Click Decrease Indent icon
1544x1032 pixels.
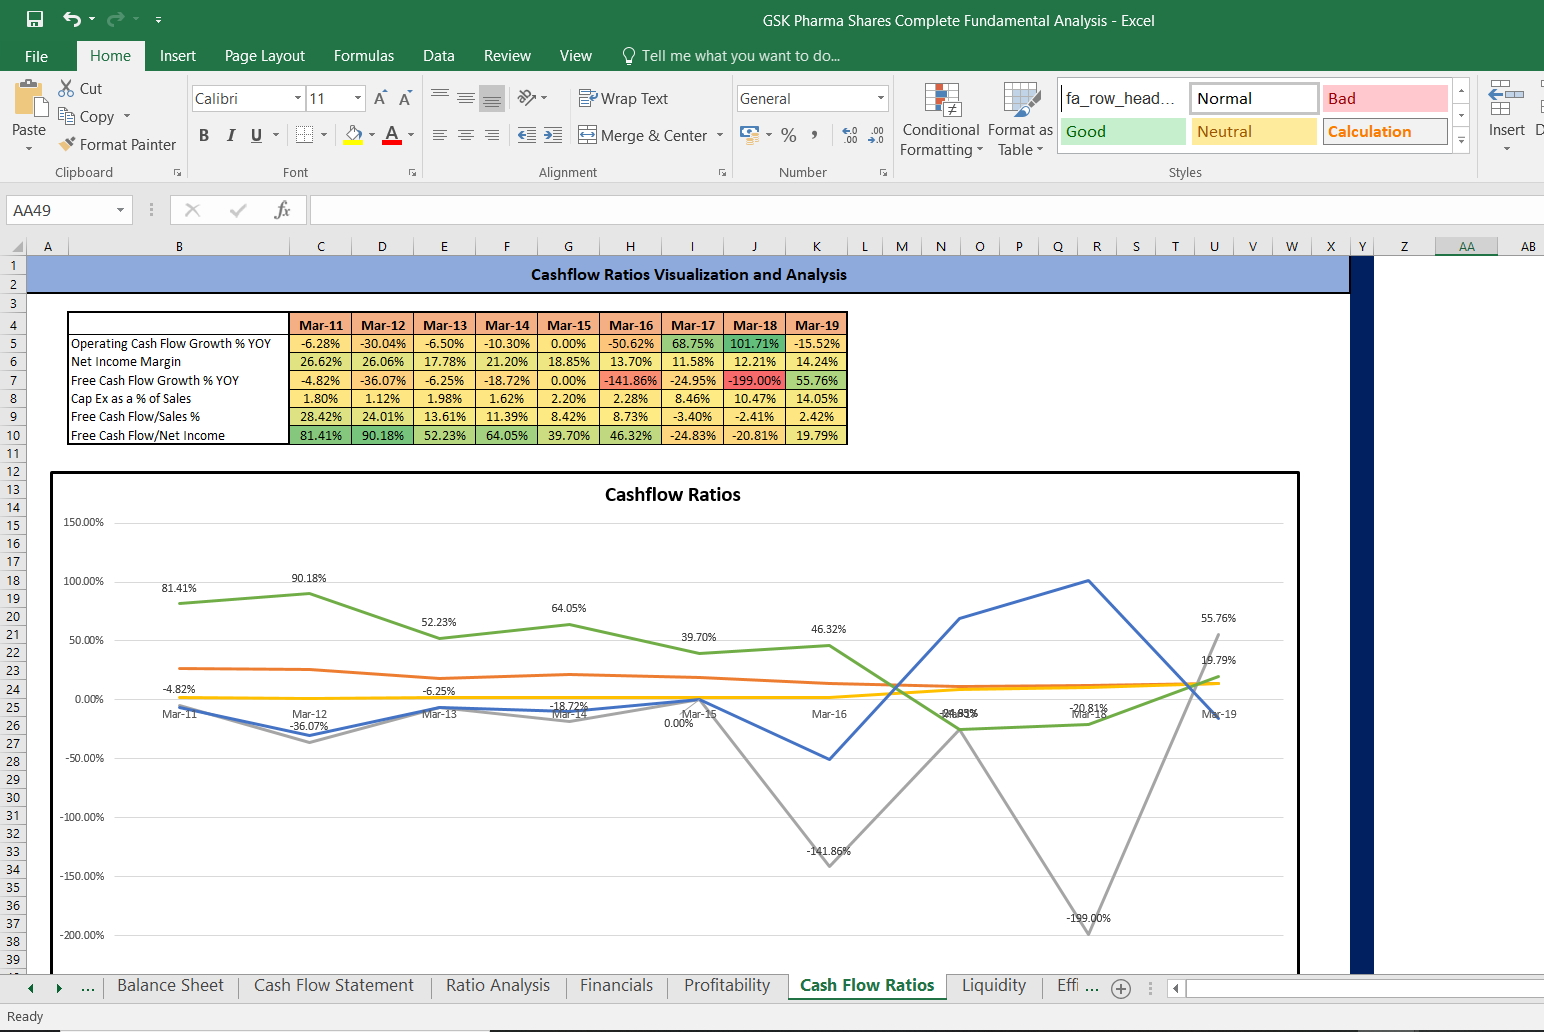(527, 134)
